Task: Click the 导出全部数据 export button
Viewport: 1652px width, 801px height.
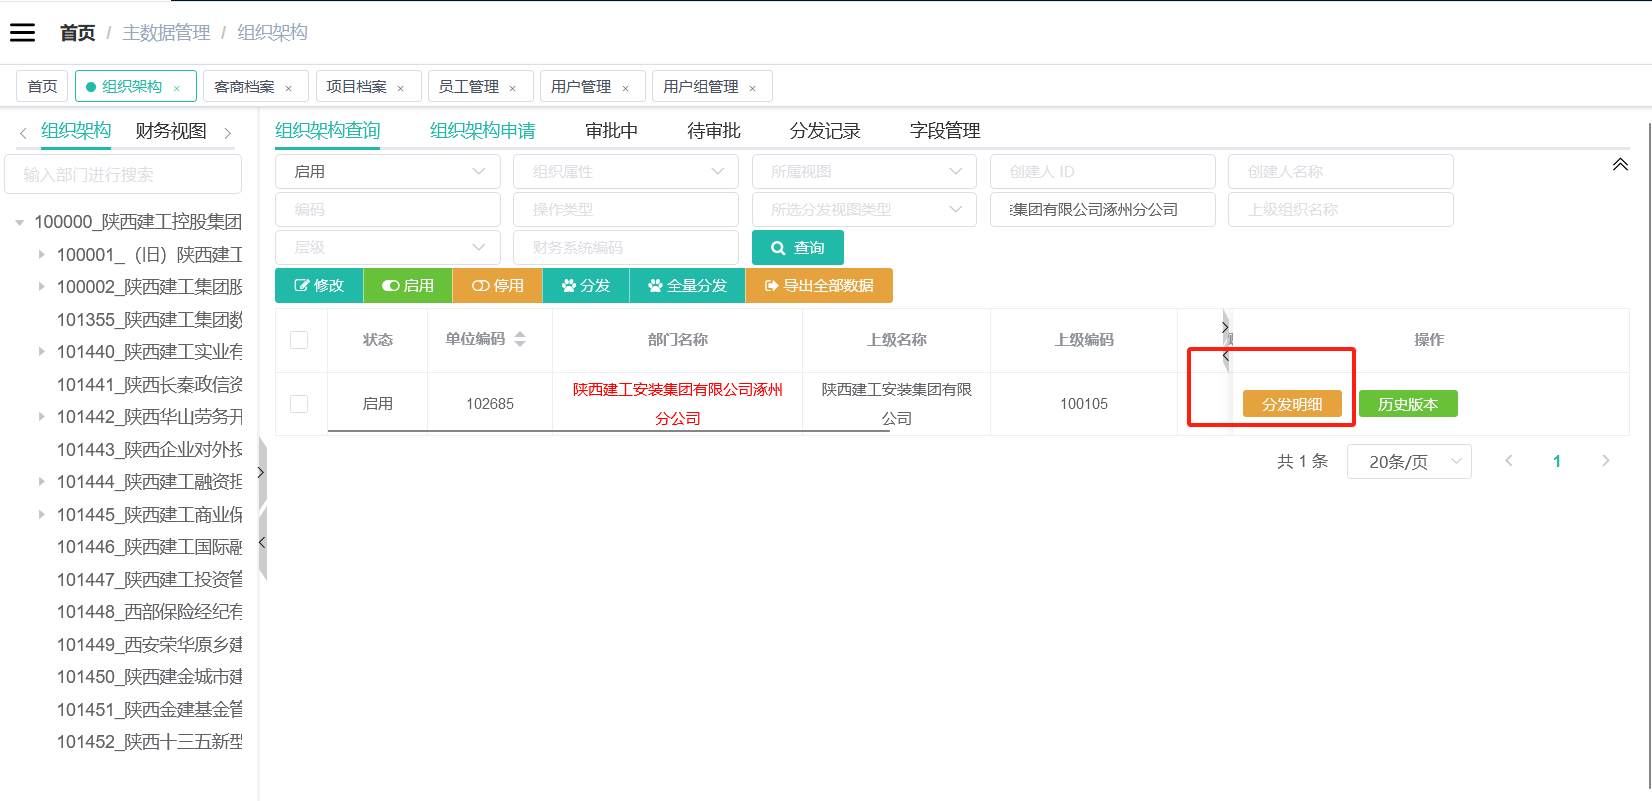Action: point(819,286)
